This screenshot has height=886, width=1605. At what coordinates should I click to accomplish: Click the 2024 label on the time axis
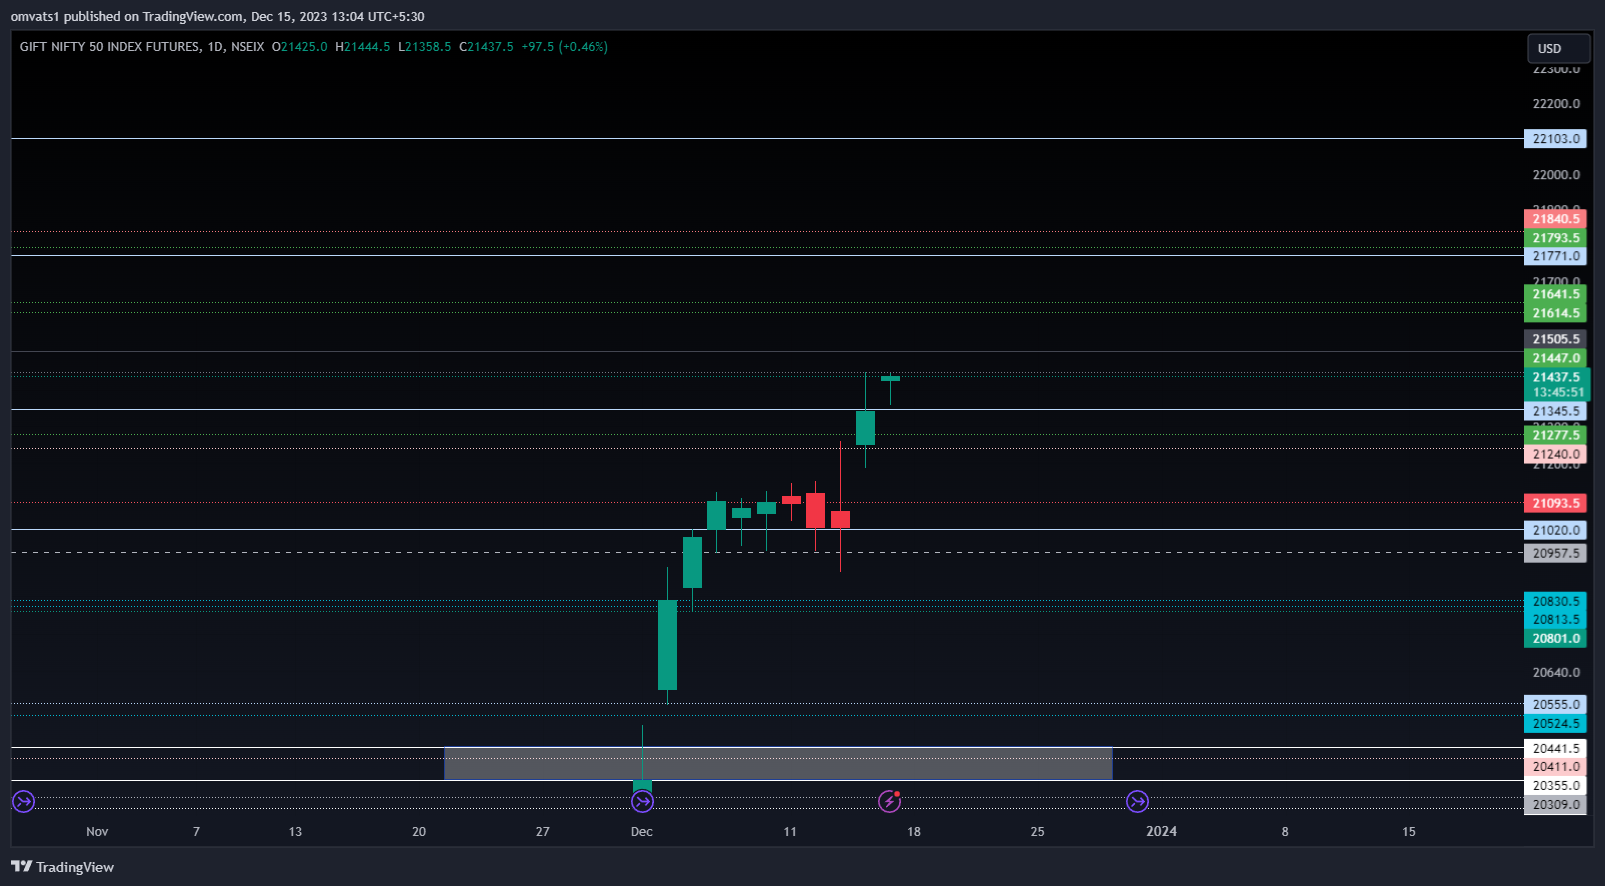tap(1161, 831)
